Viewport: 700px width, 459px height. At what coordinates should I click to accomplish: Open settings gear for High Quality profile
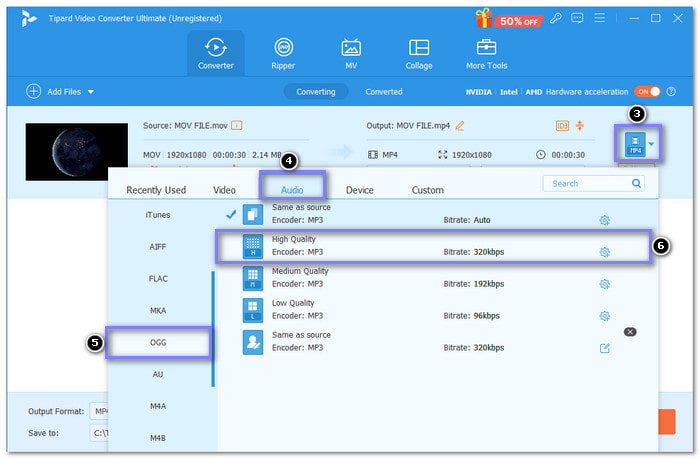click(604, 252)
